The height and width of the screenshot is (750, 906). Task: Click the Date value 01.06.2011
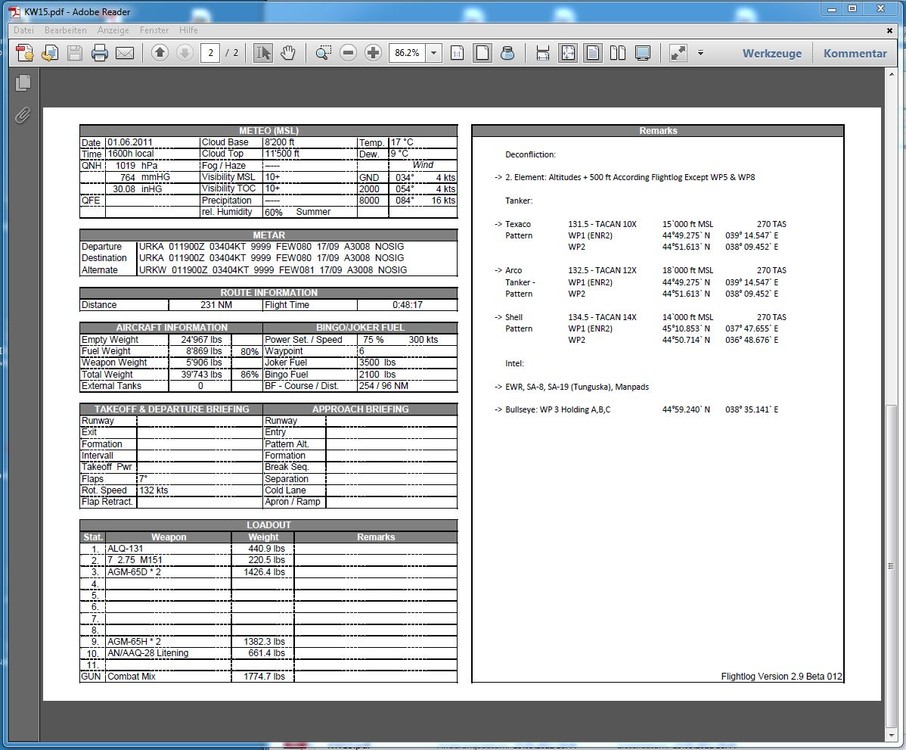tap(130, 142)
